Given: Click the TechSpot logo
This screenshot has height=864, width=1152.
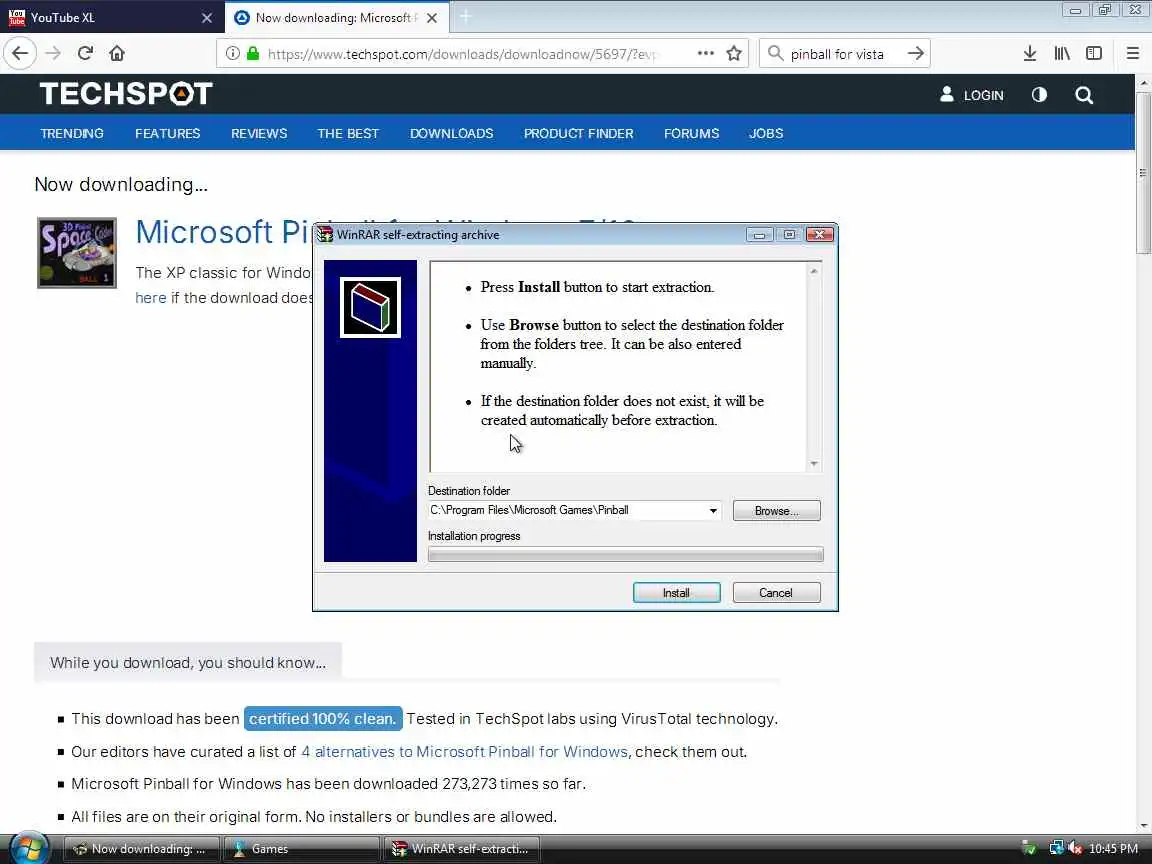Looking at the screenshot, I should click(126, 93).
